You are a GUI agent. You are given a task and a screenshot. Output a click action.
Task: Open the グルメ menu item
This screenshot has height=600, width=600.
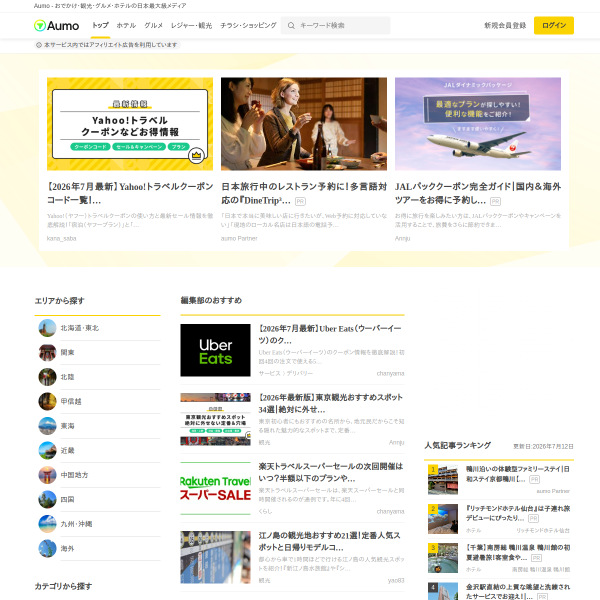[x=153, y=25]
